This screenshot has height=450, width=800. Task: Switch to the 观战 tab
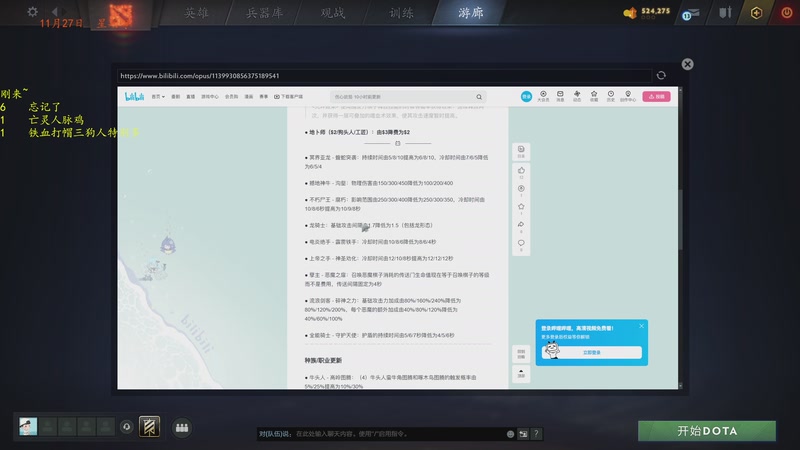333,13
